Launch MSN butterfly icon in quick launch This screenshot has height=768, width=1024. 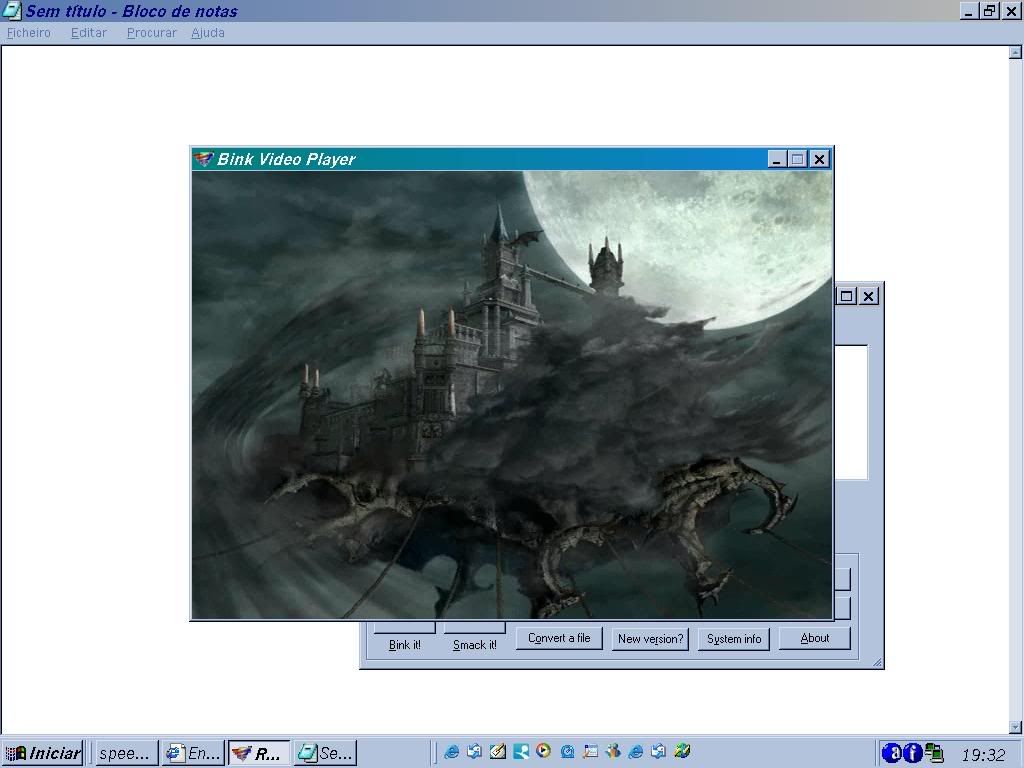(613, 751)
